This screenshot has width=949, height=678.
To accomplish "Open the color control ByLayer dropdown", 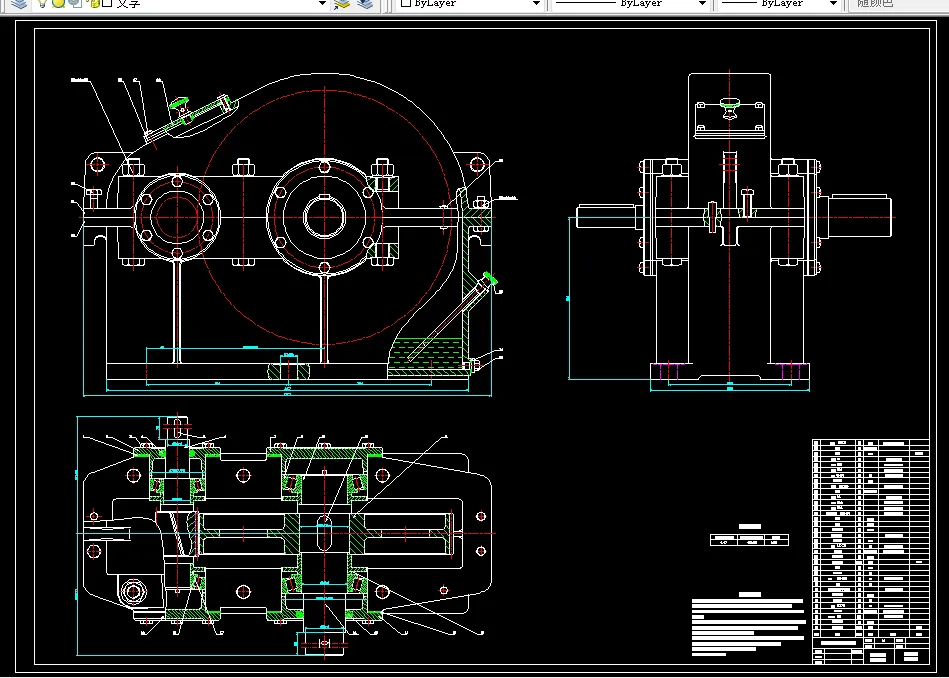I will click(536, 4).
